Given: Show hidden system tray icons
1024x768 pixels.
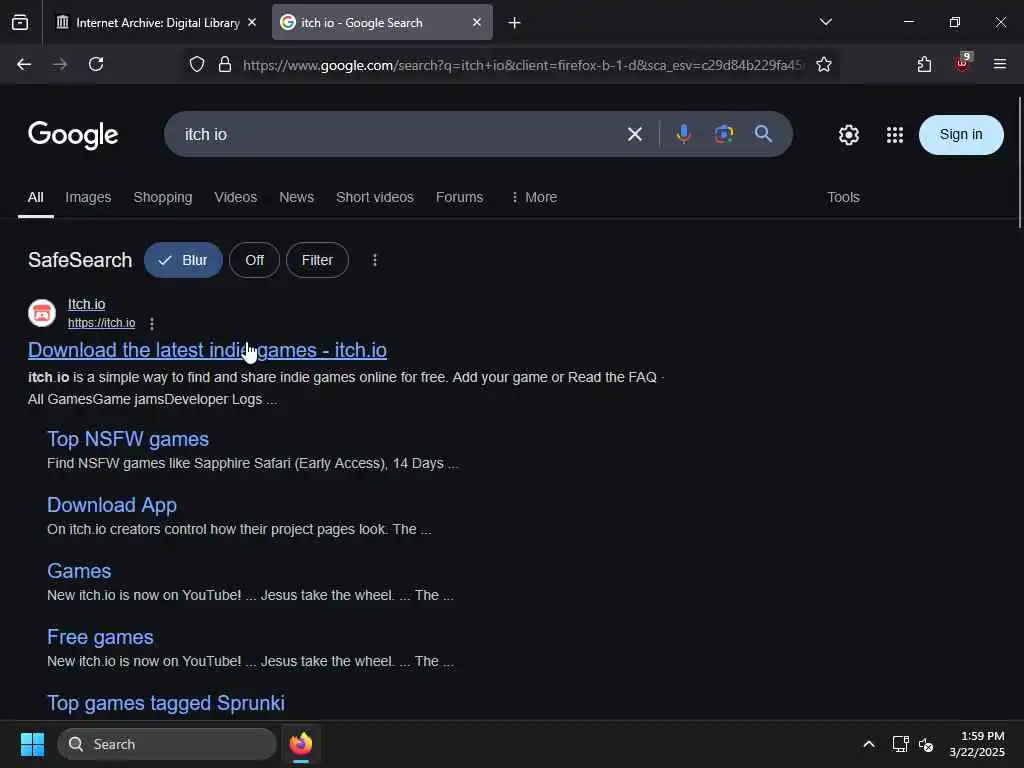Looking at the screenshot, I should pyautogui.click(x=869, y=744).
